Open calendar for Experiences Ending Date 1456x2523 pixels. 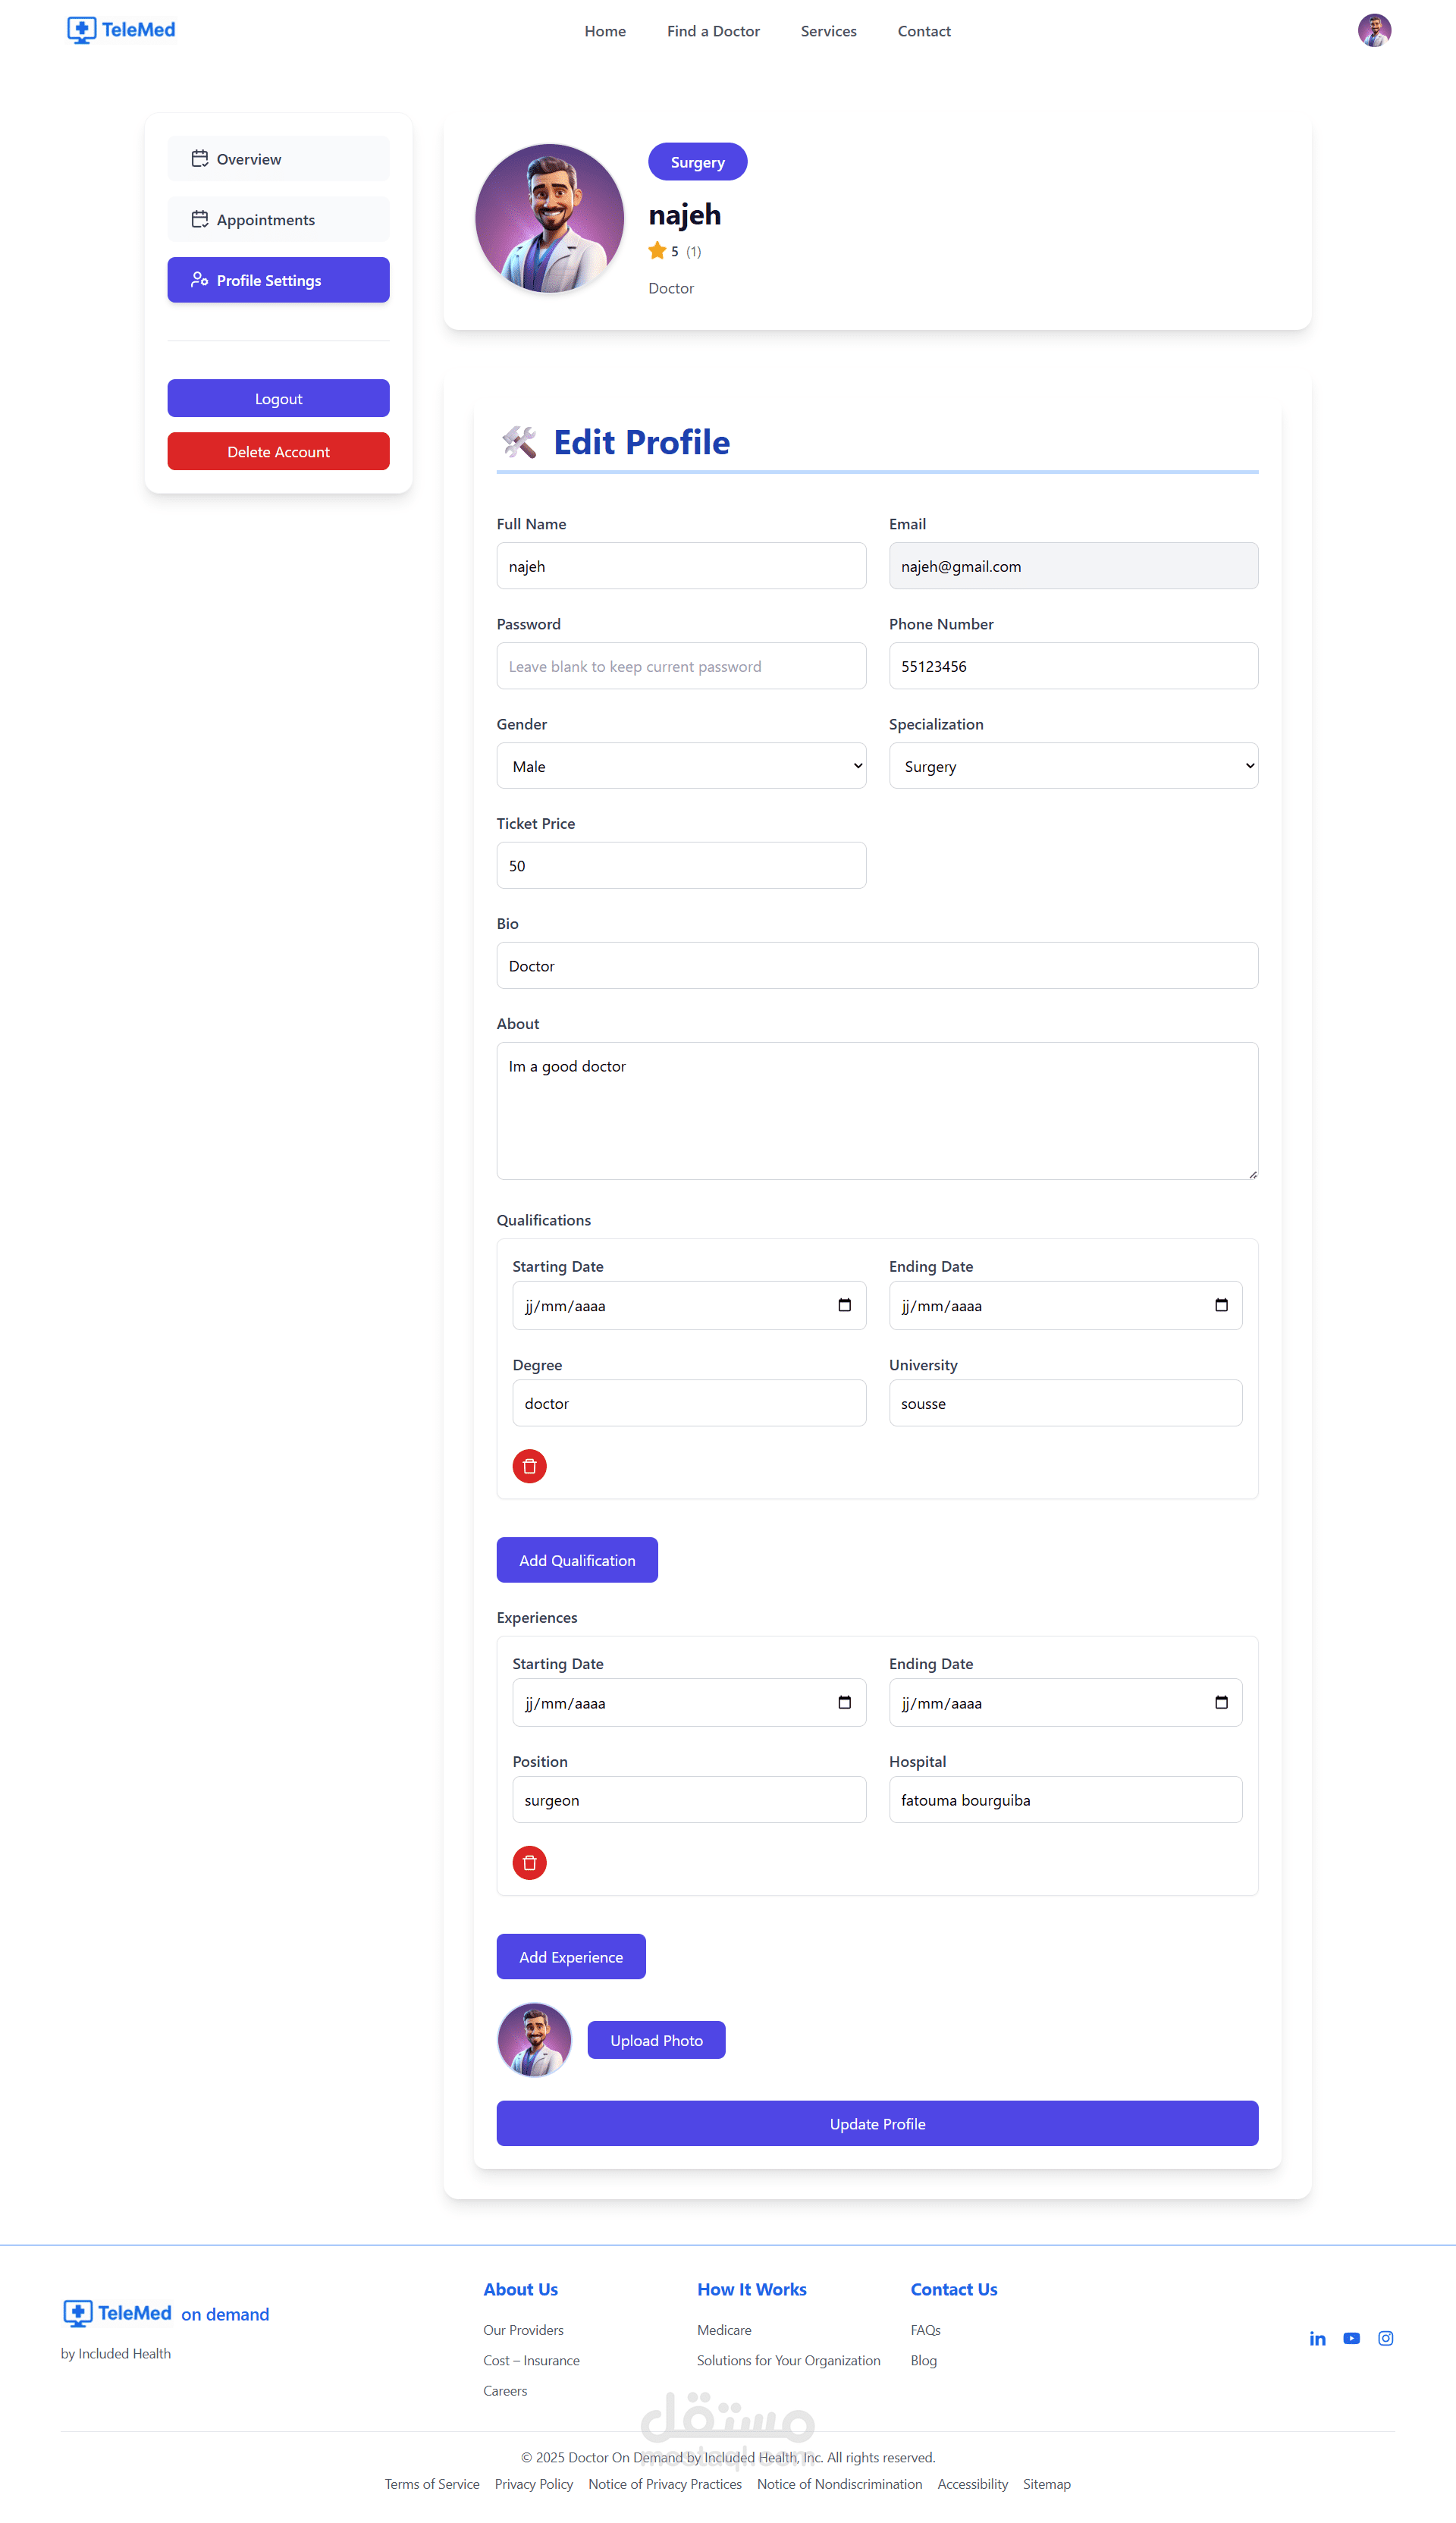click(x=1220, y=1702)
